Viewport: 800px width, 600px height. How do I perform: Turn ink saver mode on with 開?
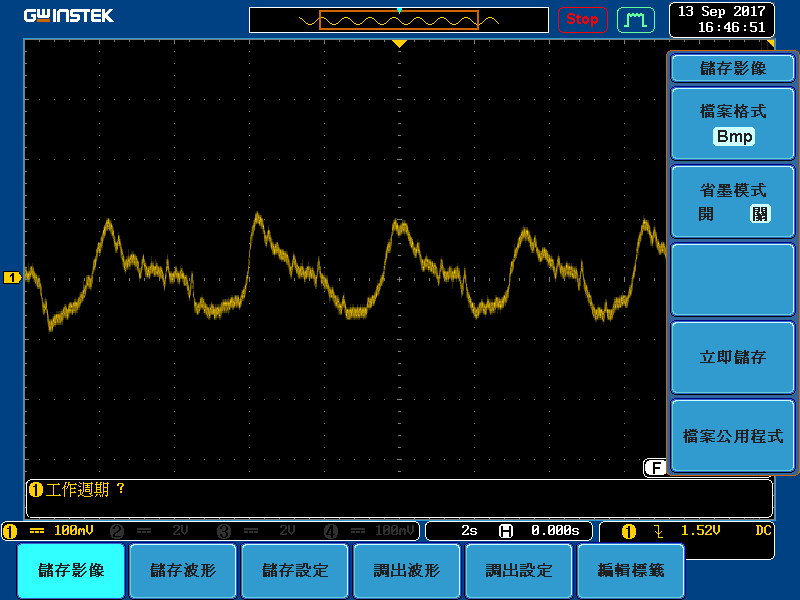(706, 214)
